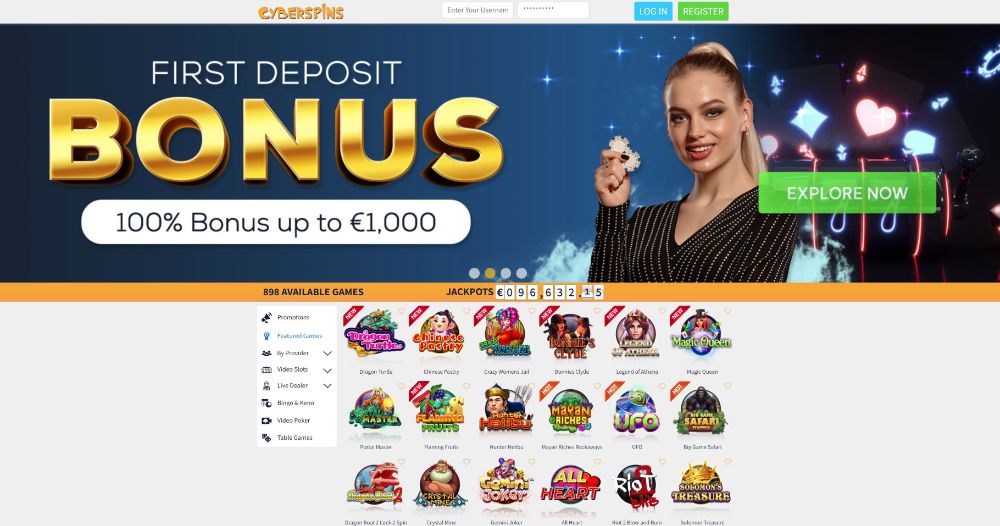This screenshot has height=526, width=1000.
Task: Click the LOG IN button
Action: click(x=653, y=11)
